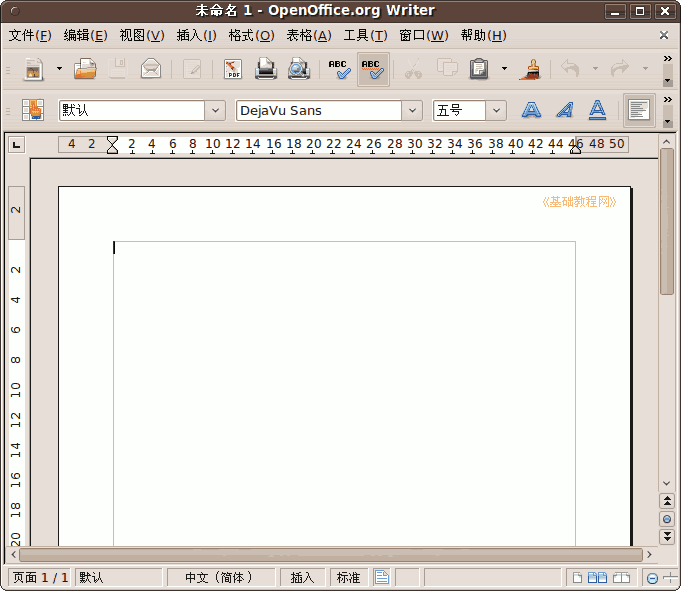681x591 pixels.
Task: Open the Navigation circle button
Action: [667, 519]
